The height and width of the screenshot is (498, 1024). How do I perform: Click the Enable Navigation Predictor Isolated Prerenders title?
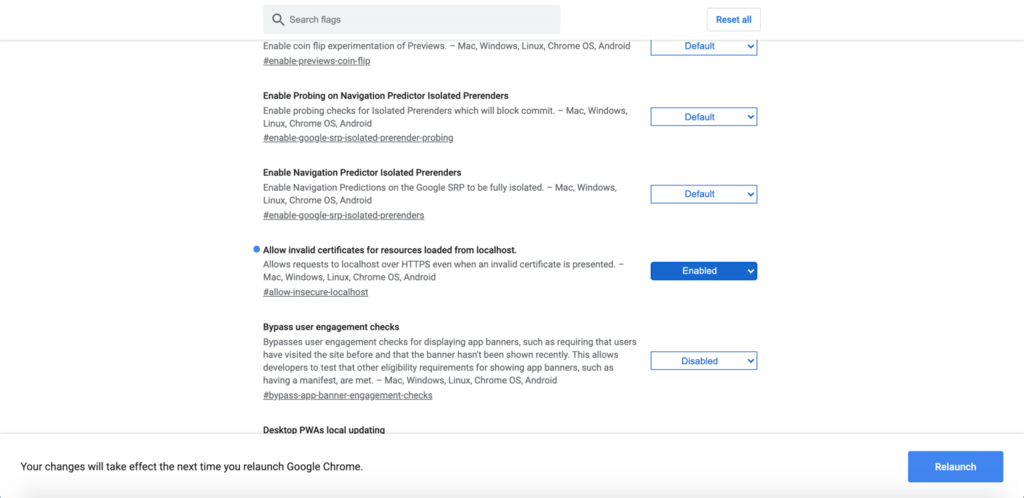(x=362, y=173)
